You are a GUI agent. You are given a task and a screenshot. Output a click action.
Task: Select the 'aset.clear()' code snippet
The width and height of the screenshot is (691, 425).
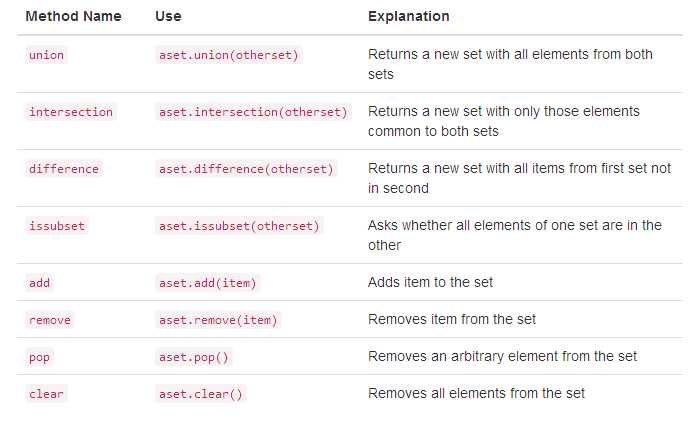pyautogui.click(x=201, y=394)
